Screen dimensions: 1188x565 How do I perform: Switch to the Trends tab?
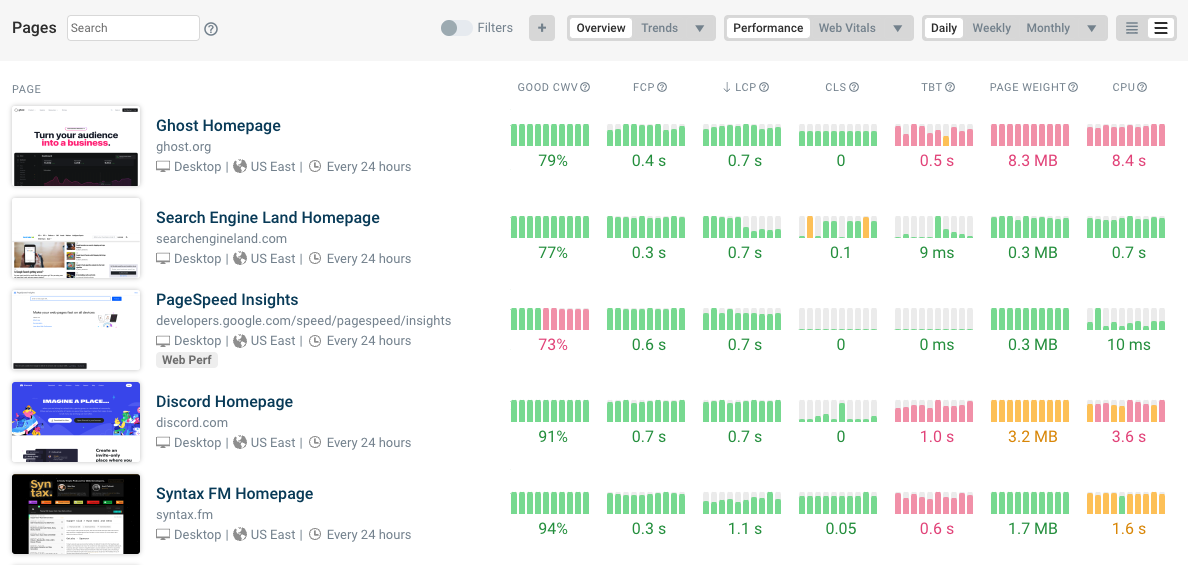659,28
